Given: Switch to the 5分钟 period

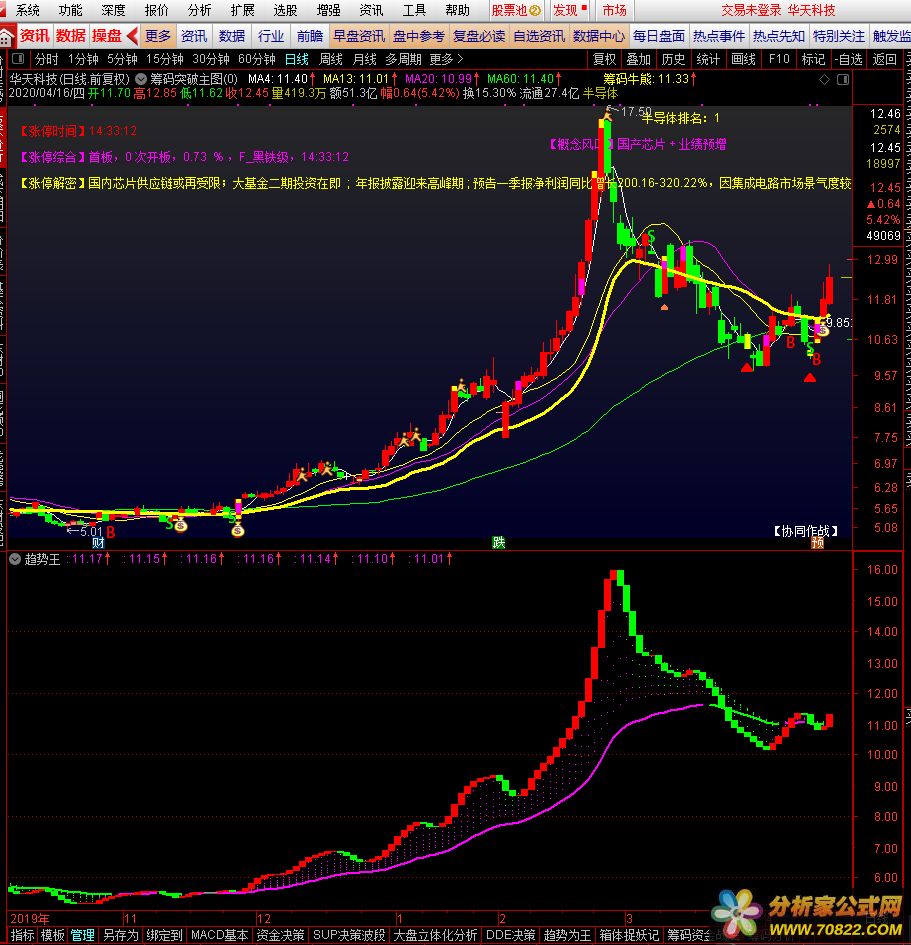Looking at the screenshot, I should click(x=122, y=59).
